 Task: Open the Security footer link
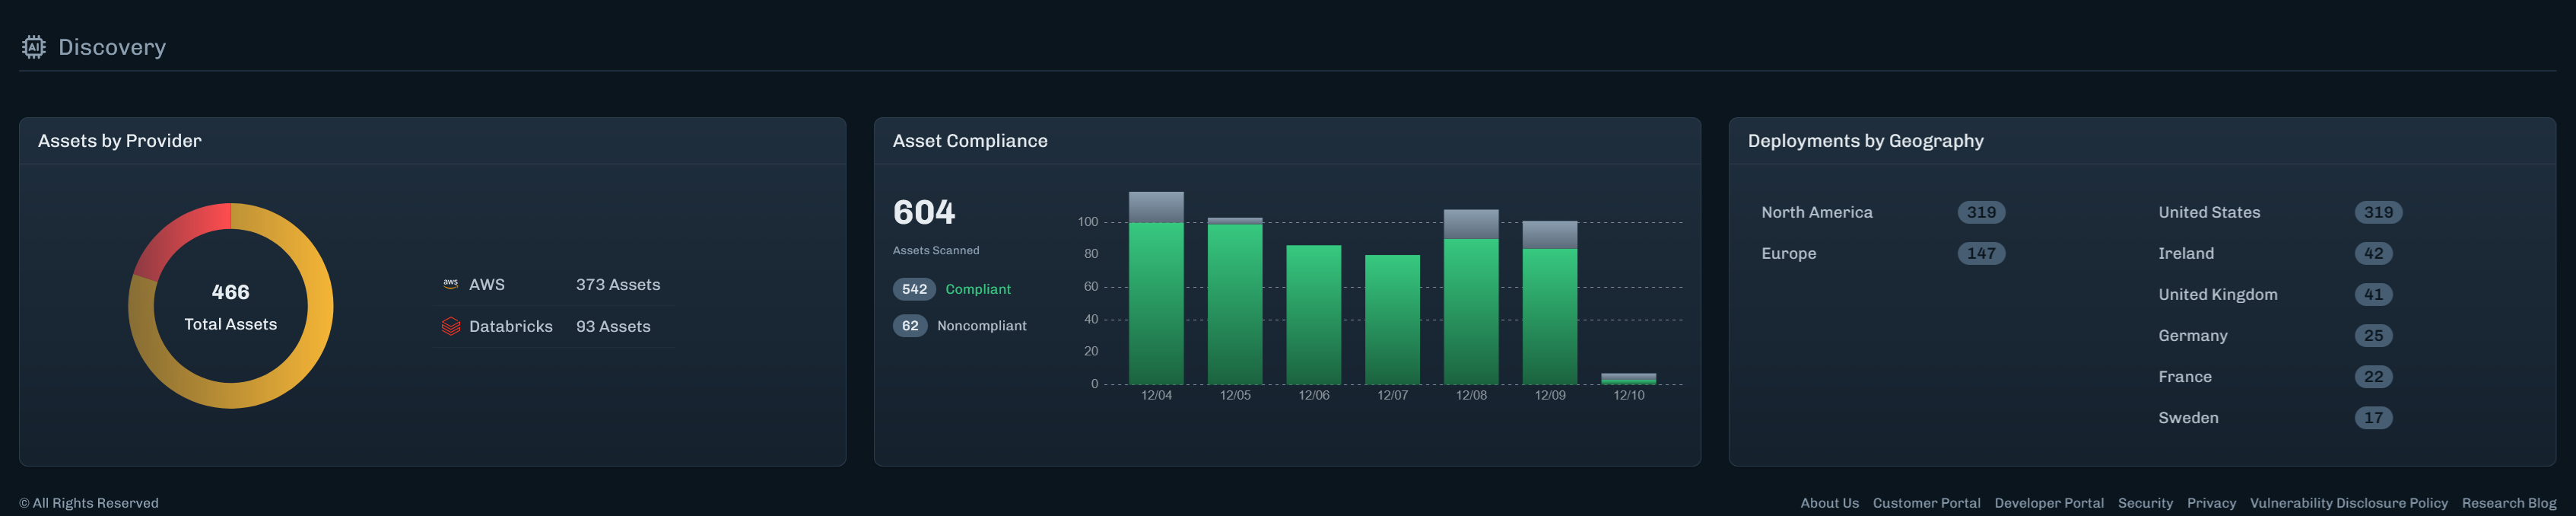[2144, 503]
